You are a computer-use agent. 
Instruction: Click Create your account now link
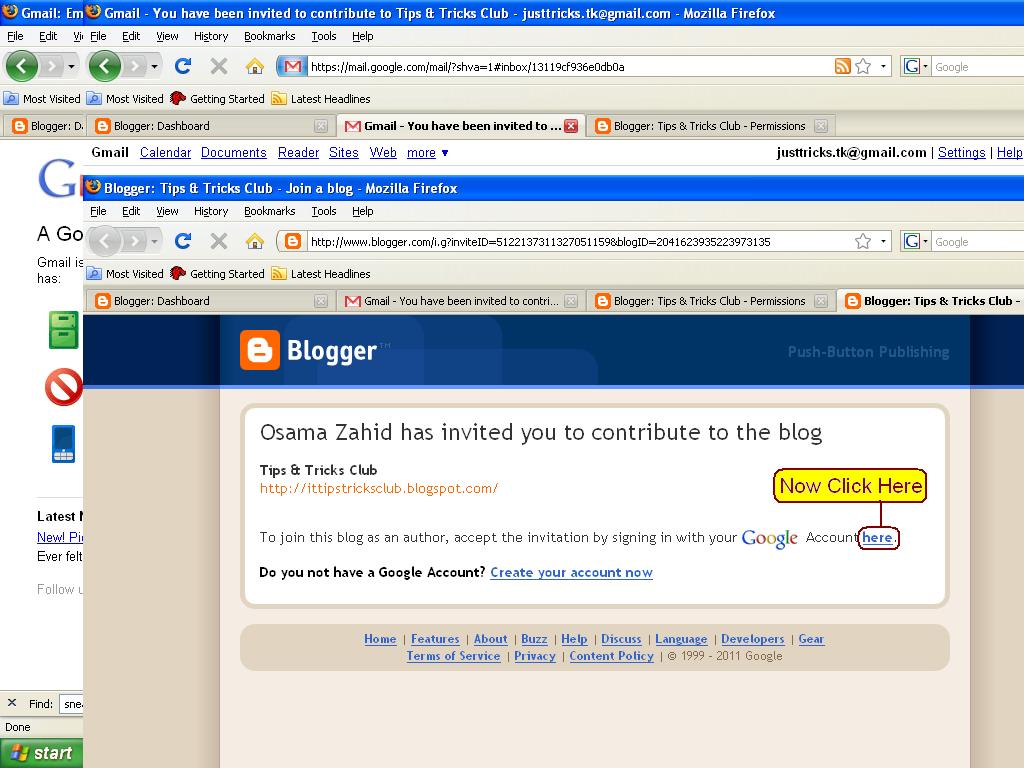point(571,572)
